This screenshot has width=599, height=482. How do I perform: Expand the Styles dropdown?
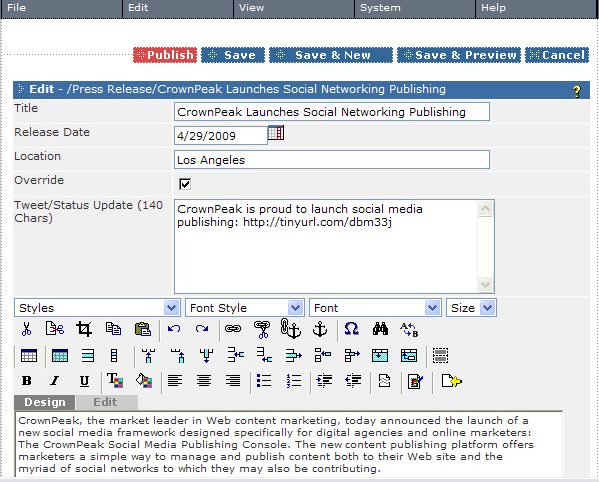[171, 307]
